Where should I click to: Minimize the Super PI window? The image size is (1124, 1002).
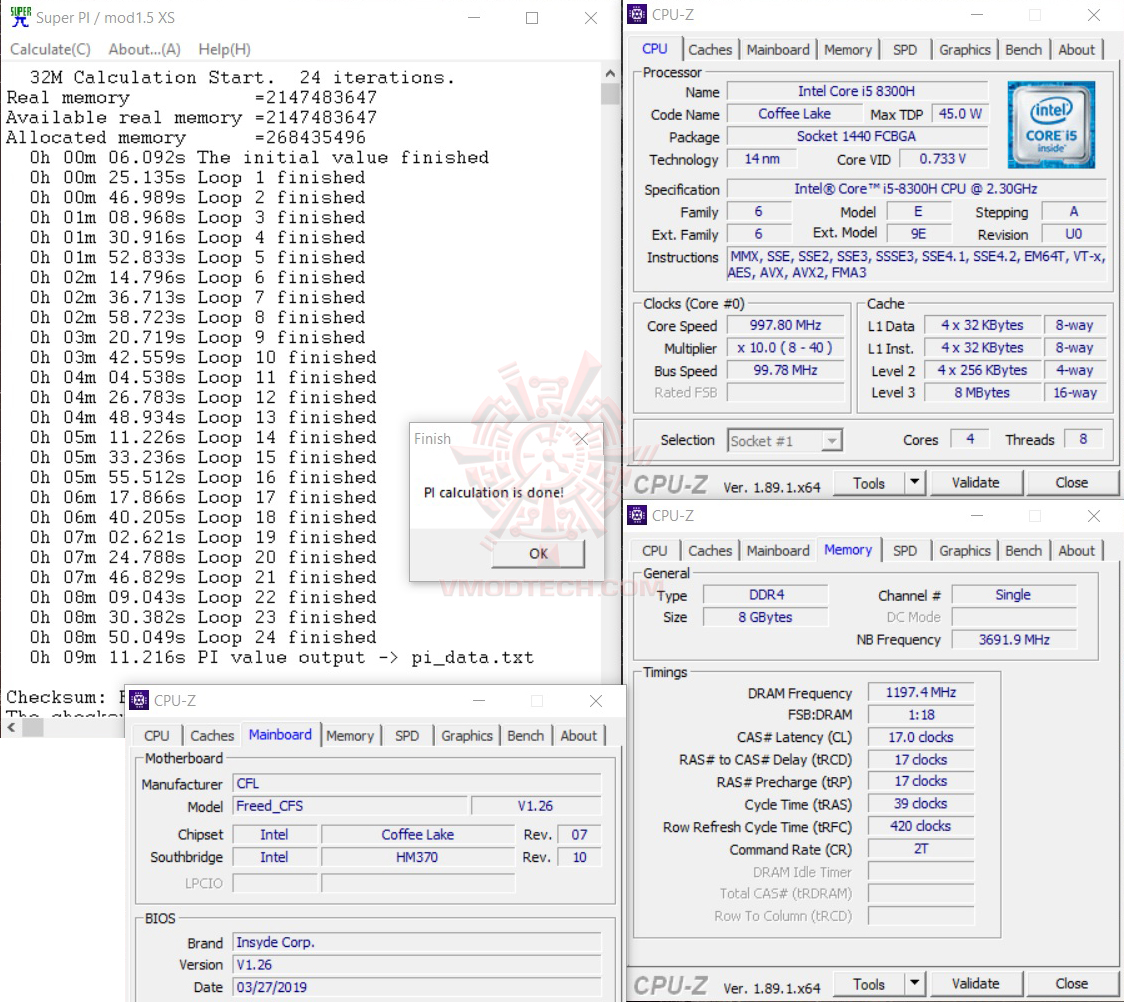click(473, 17)
